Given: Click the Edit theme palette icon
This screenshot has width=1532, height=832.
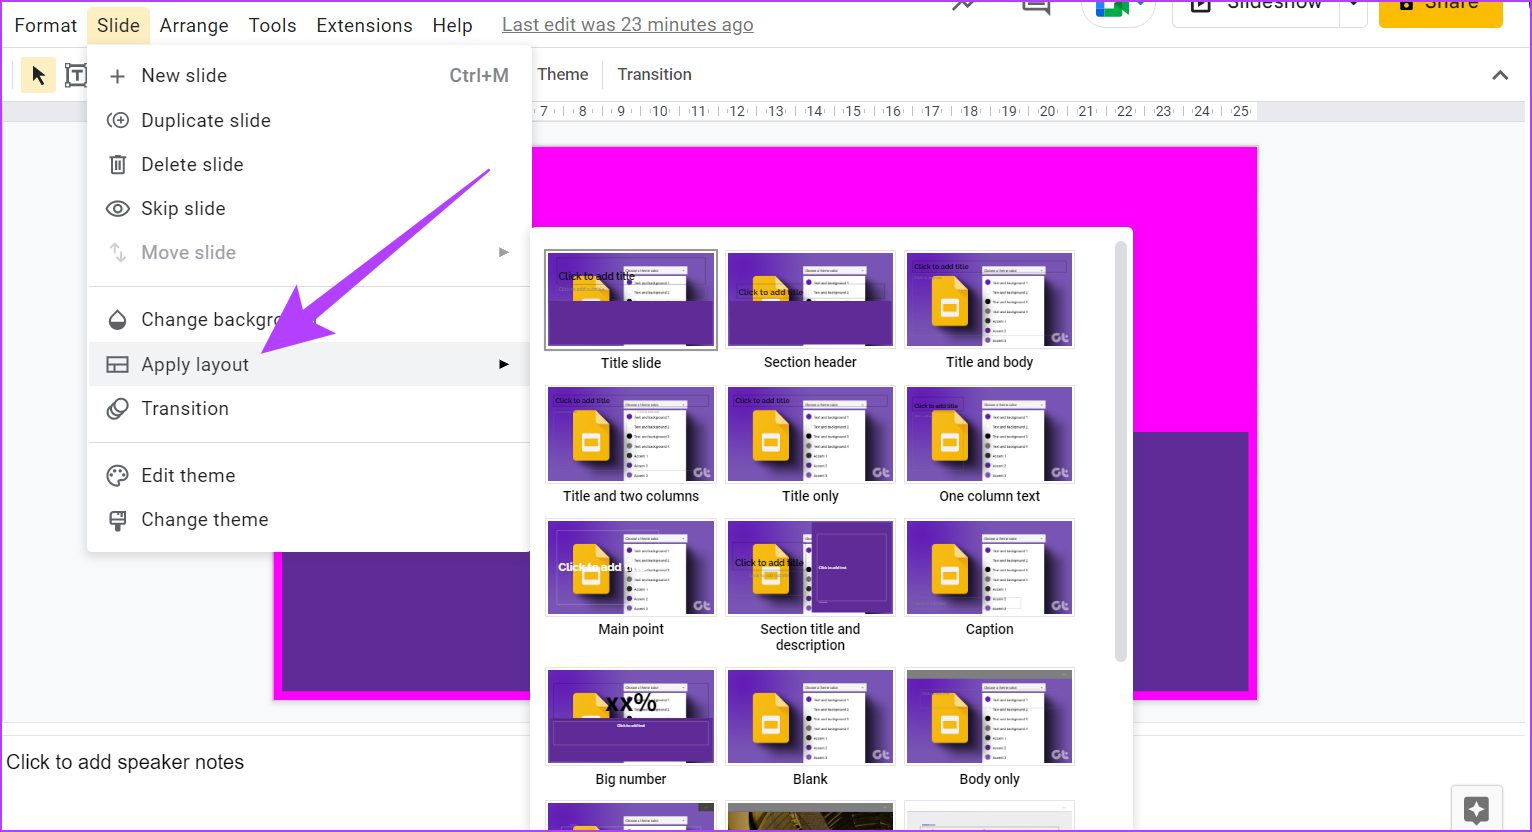Looking at the screenshot, I should tap(117, 475).
